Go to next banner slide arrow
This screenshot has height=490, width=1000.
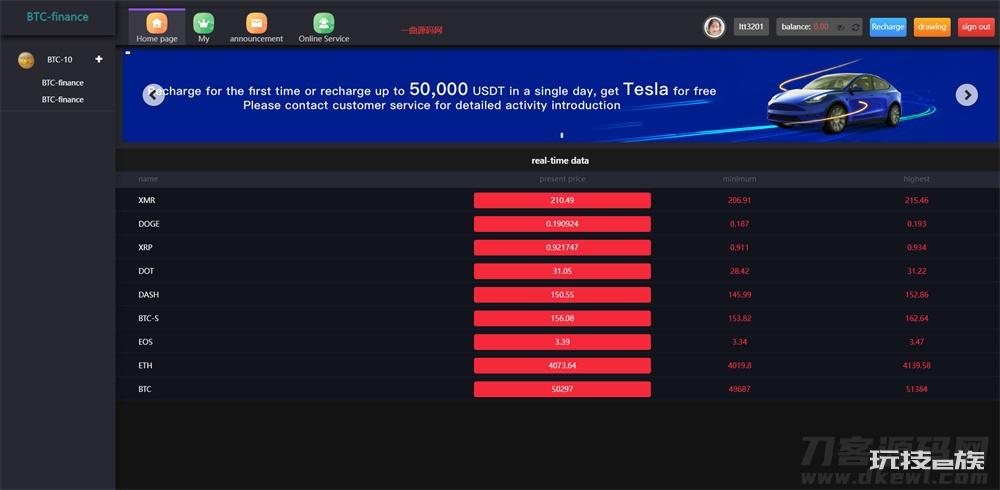967,95
